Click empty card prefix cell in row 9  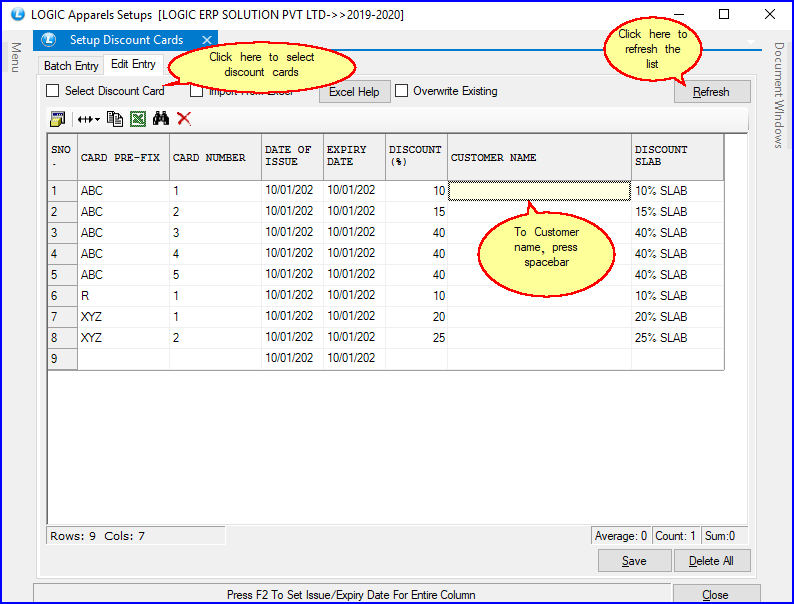(x=124, y=359)
